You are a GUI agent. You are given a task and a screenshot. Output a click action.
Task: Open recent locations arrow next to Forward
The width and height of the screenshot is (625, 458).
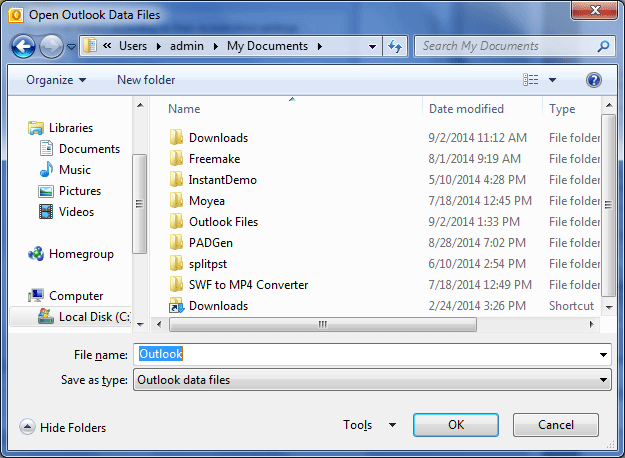click(x=71, y=47)
